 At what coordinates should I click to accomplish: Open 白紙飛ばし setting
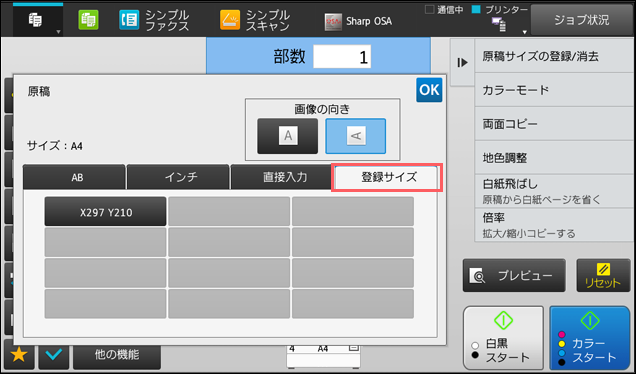(554, 191)
